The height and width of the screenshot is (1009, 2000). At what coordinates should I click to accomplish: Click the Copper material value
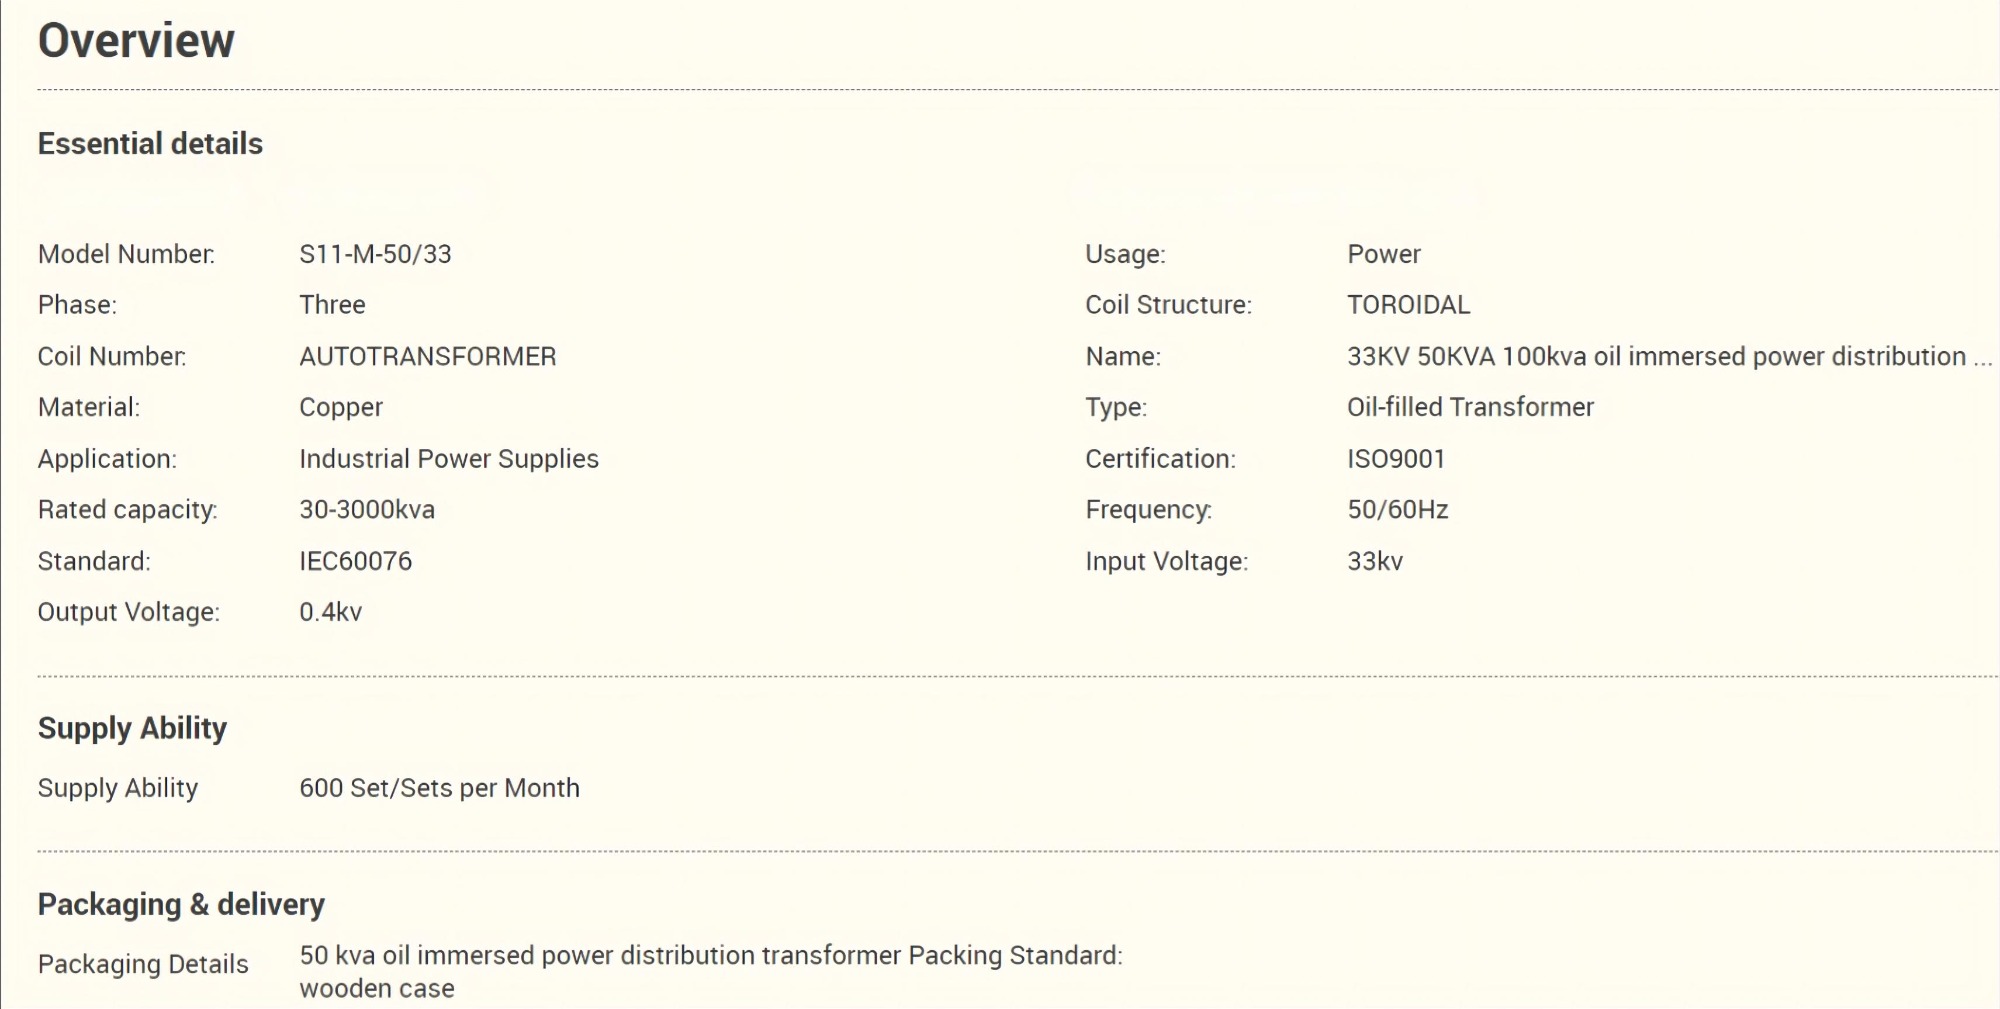click(341, 407)
